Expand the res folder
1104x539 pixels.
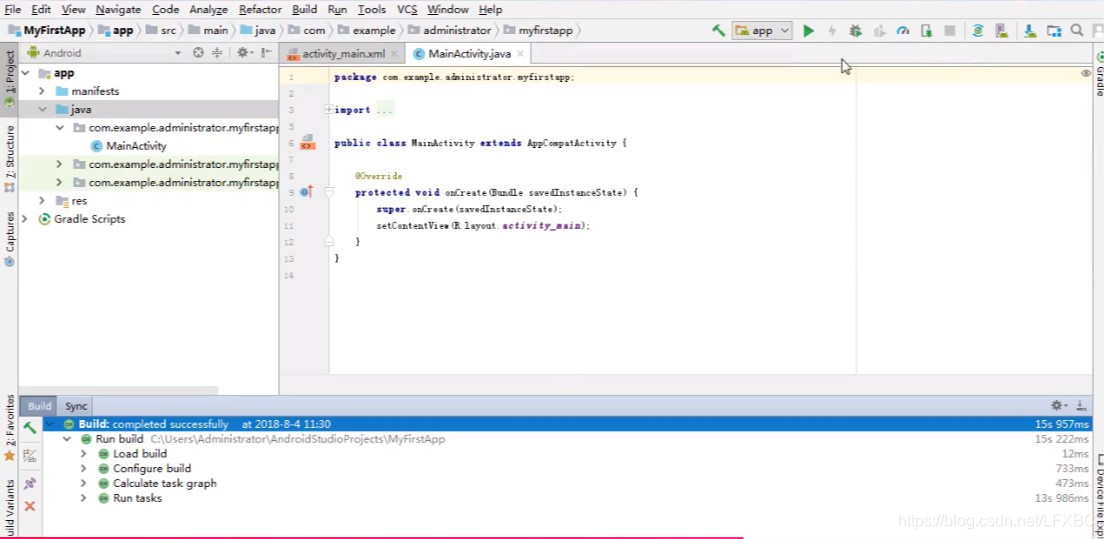[x=42, y=201]
